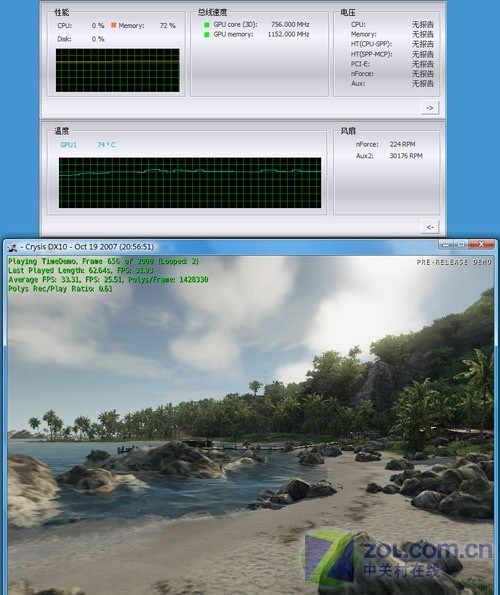The width and height of the screenshot is (500, 595).
Task: Close the Crysis DX10 window
Action: point(481,244)
